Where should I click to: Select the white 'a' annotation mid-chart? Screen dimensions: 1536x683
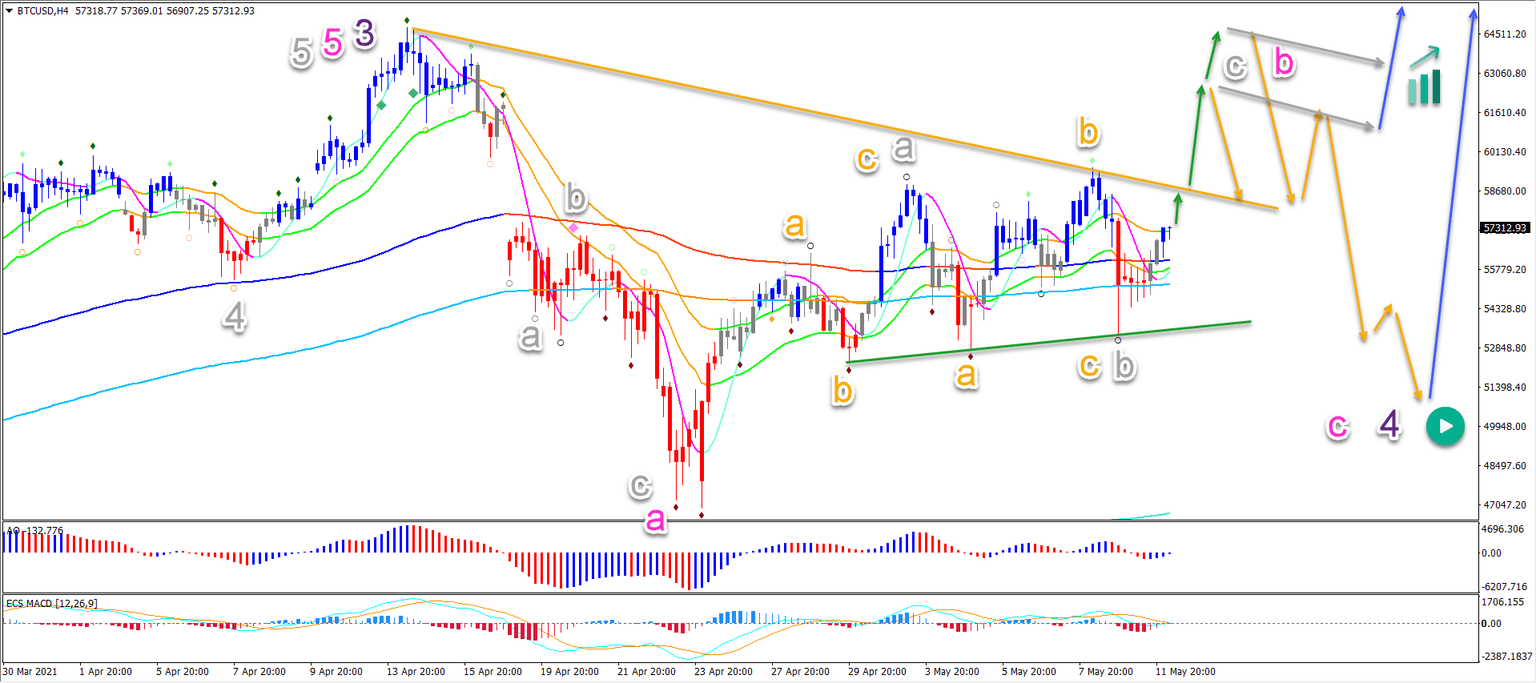tap(530, 338)
